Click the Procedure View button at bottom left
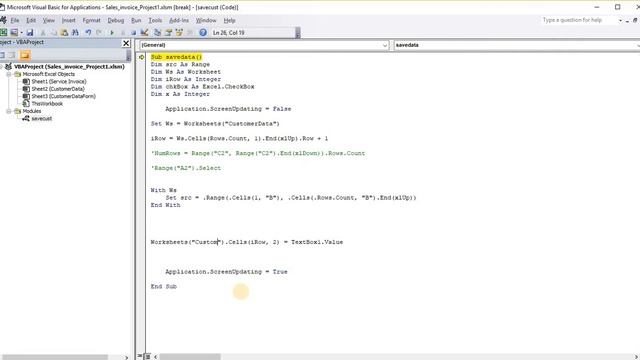640x360 pixels. click(x=140, y=356)
